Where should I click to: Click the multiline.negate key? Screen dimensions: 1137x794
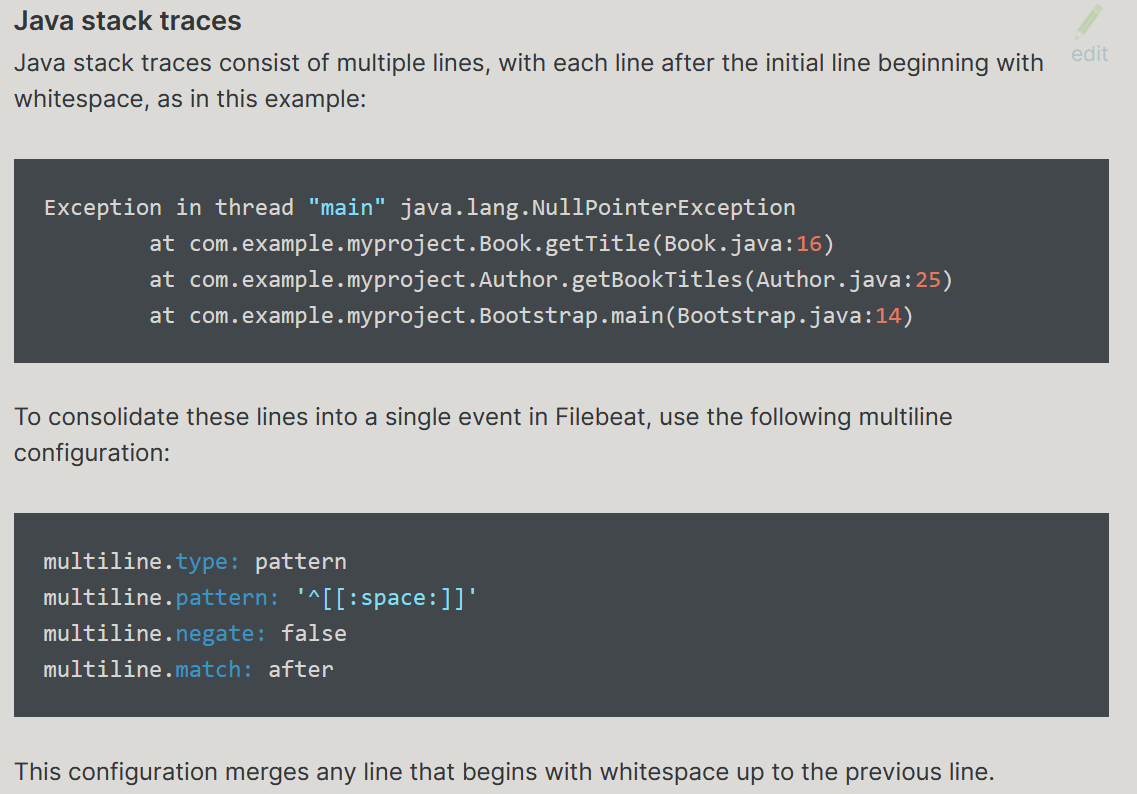[155, 634]
